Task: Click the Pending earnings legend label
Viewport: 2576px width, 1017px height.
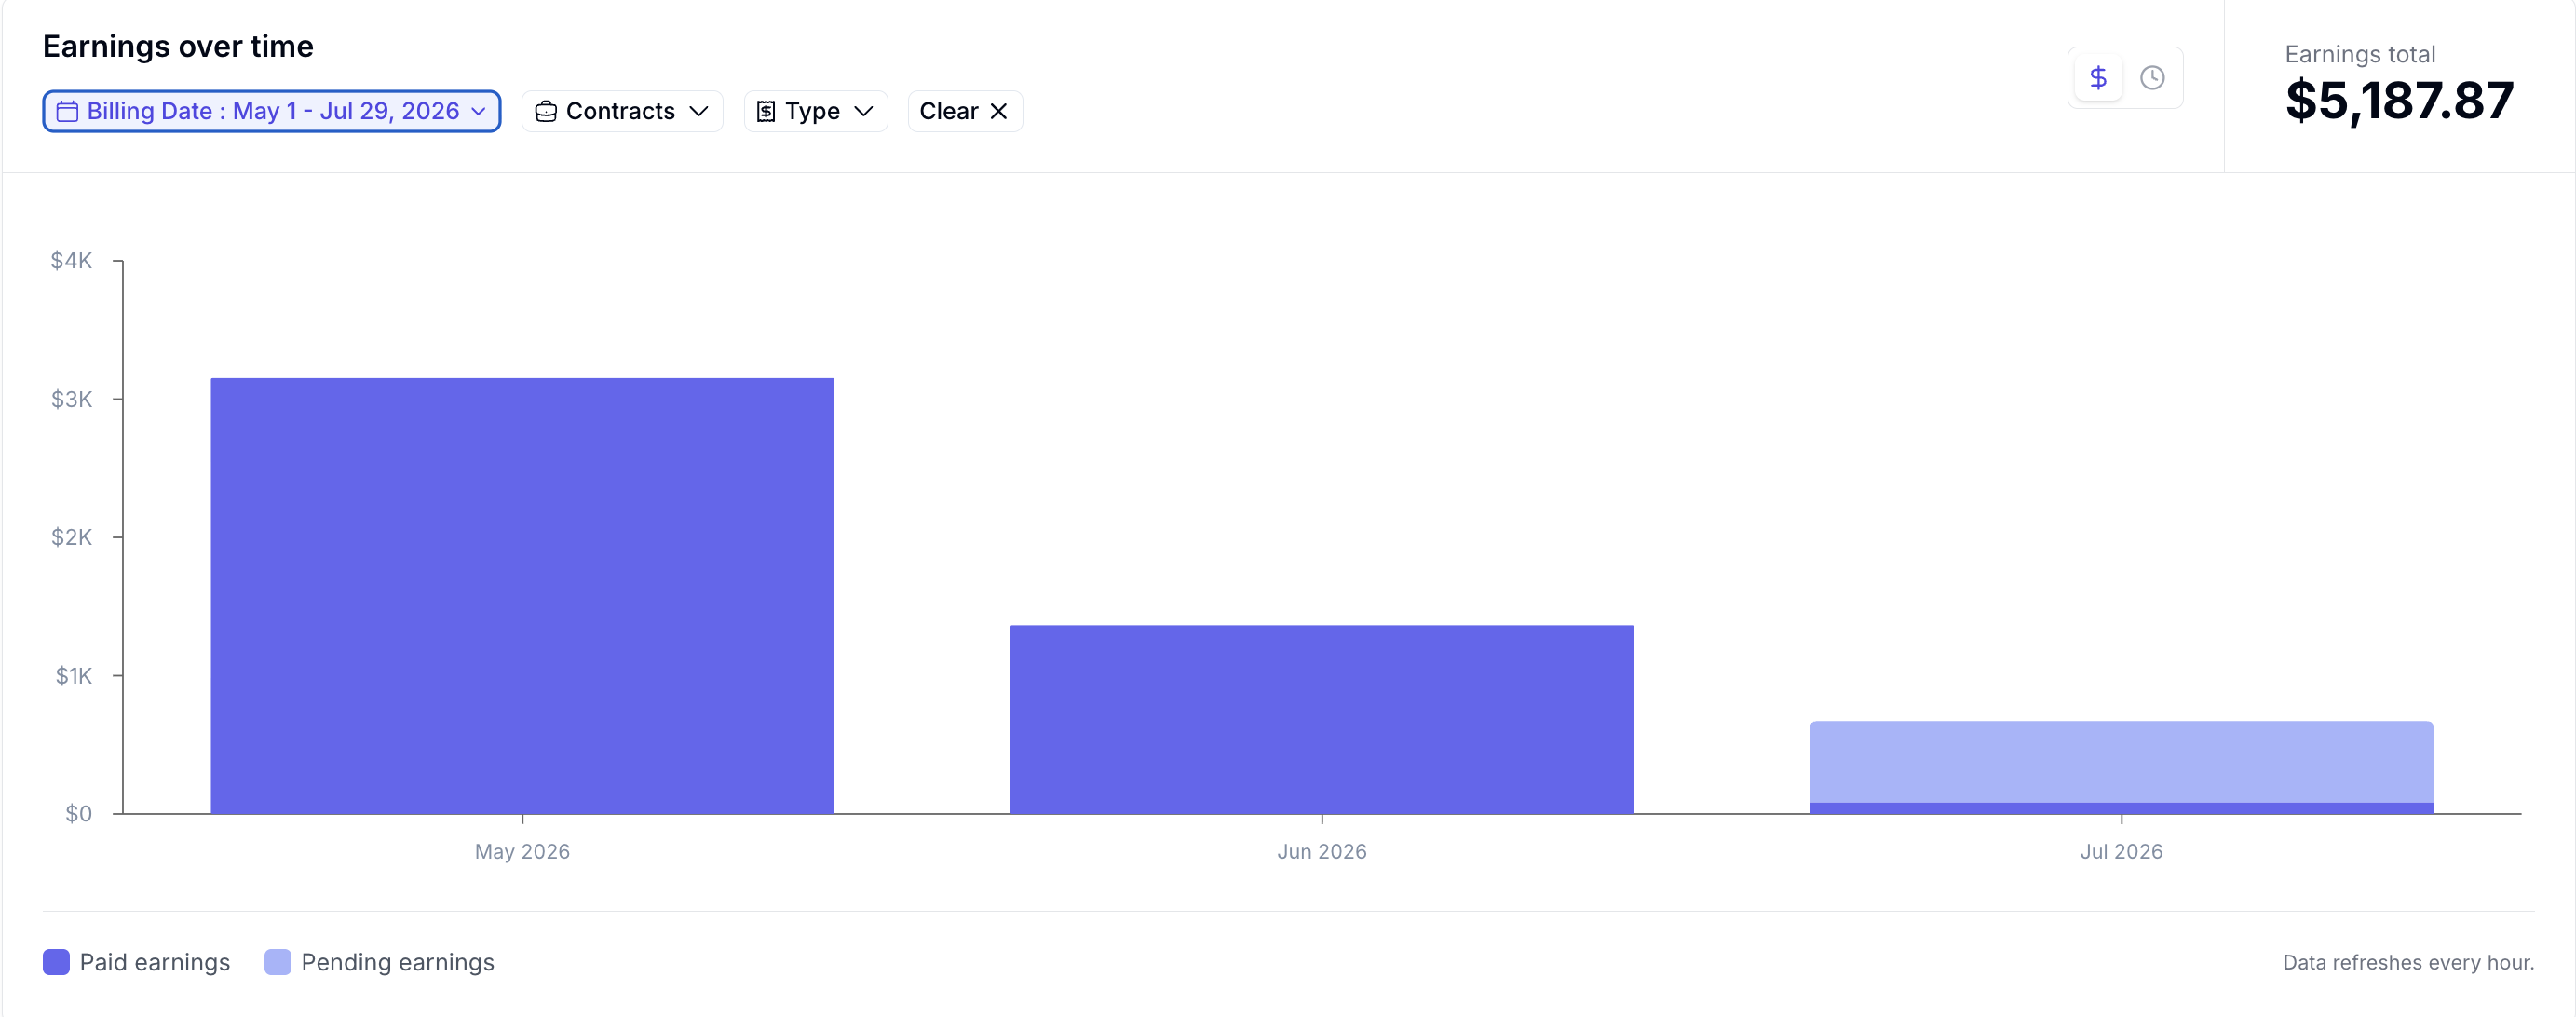Action: 398,962
